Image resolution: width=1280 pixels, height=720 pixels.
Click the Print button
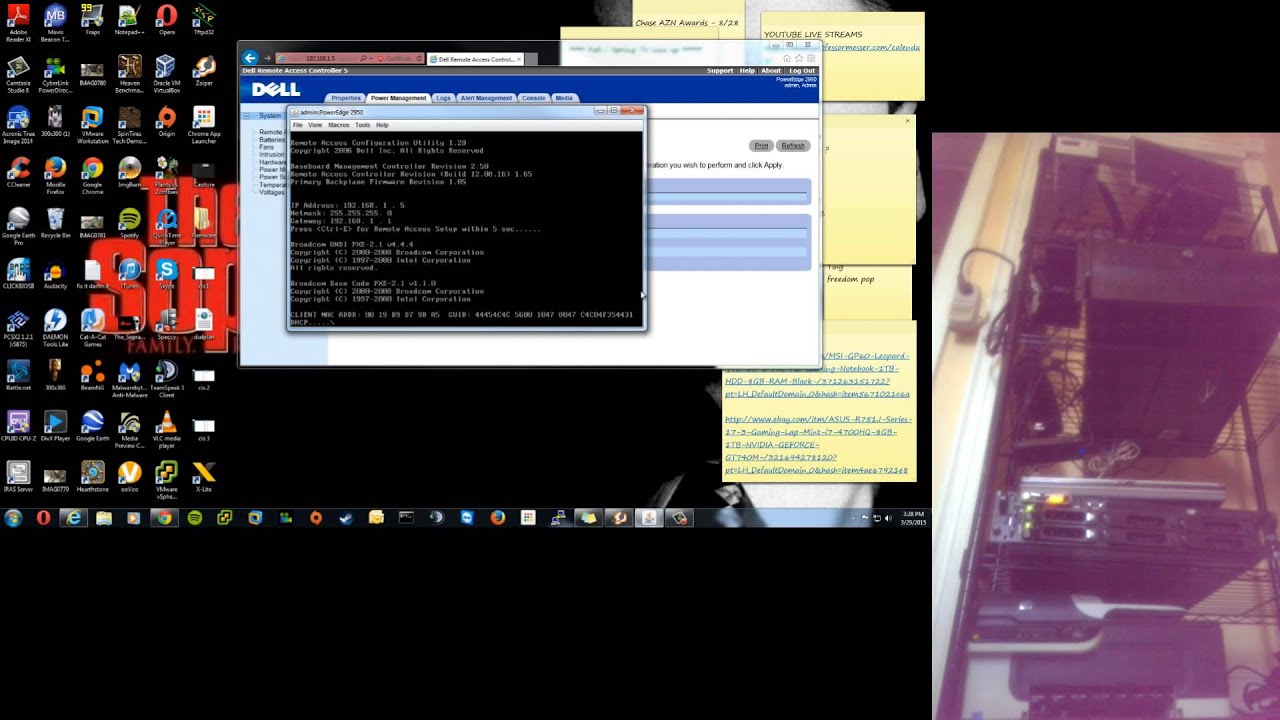[761, 146]
